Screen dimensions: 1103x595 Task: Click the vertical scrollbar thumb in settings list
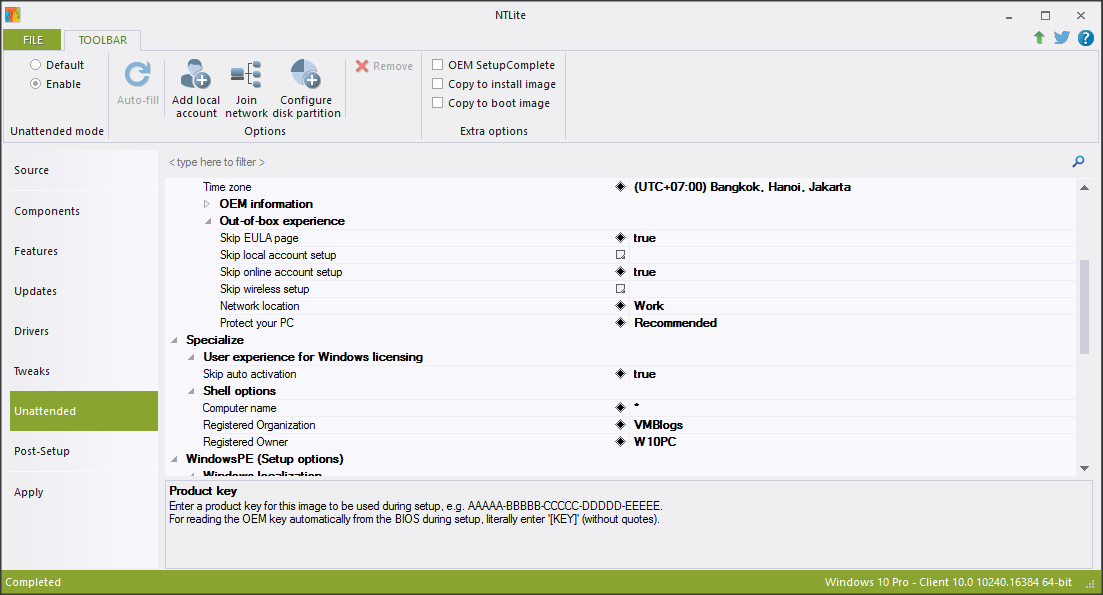tap(1084, 305)
